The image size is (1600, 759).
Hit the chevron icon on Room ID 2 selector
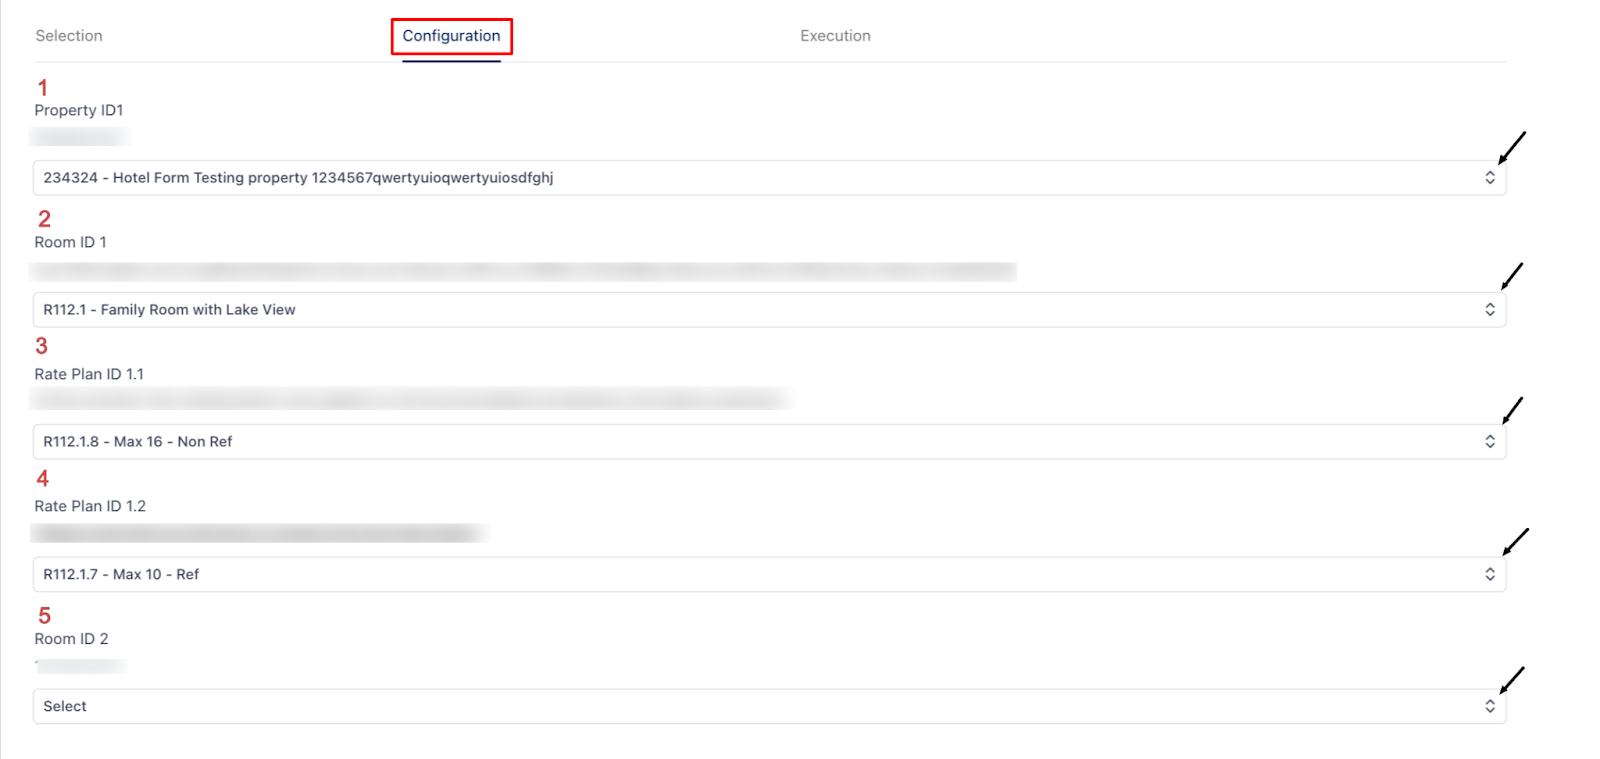click(1489, 706)
